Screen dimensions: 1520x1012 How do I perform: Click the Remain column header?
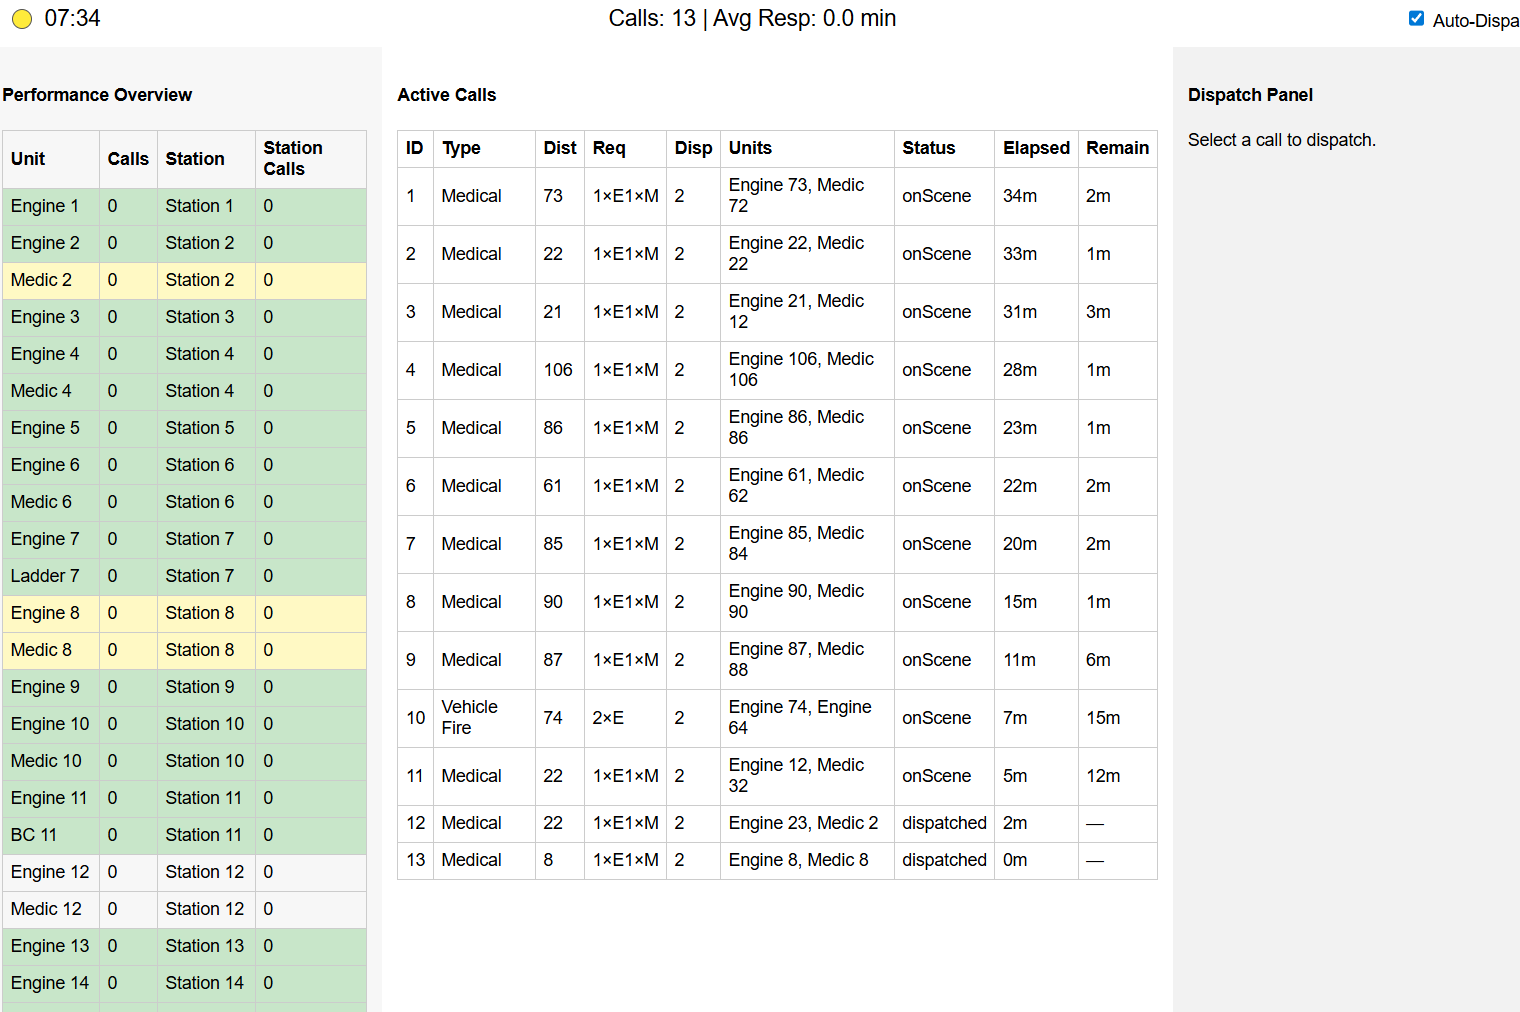coord(1117,148)
